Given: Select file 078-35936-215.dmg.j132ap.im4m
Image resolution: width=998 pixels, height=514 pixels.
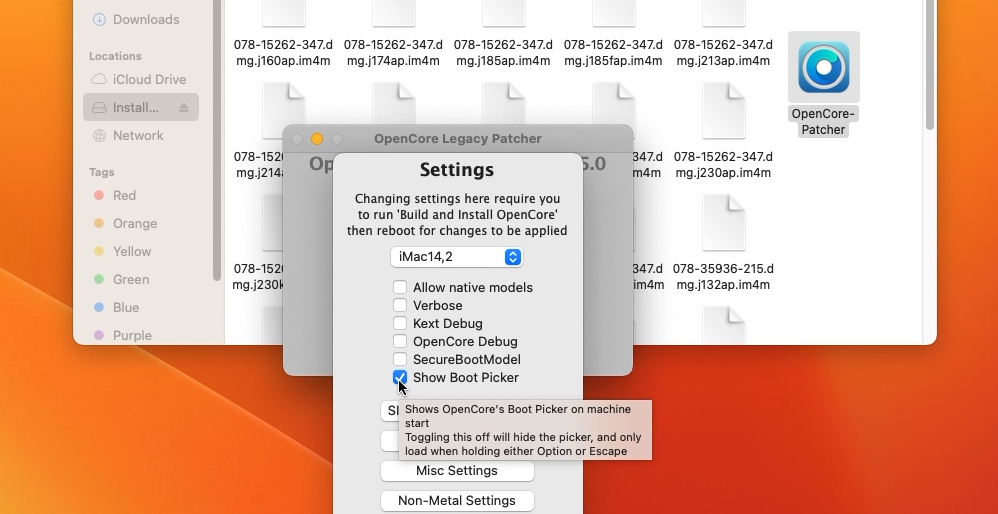Looking at the screenshot, I should [724, 277].
